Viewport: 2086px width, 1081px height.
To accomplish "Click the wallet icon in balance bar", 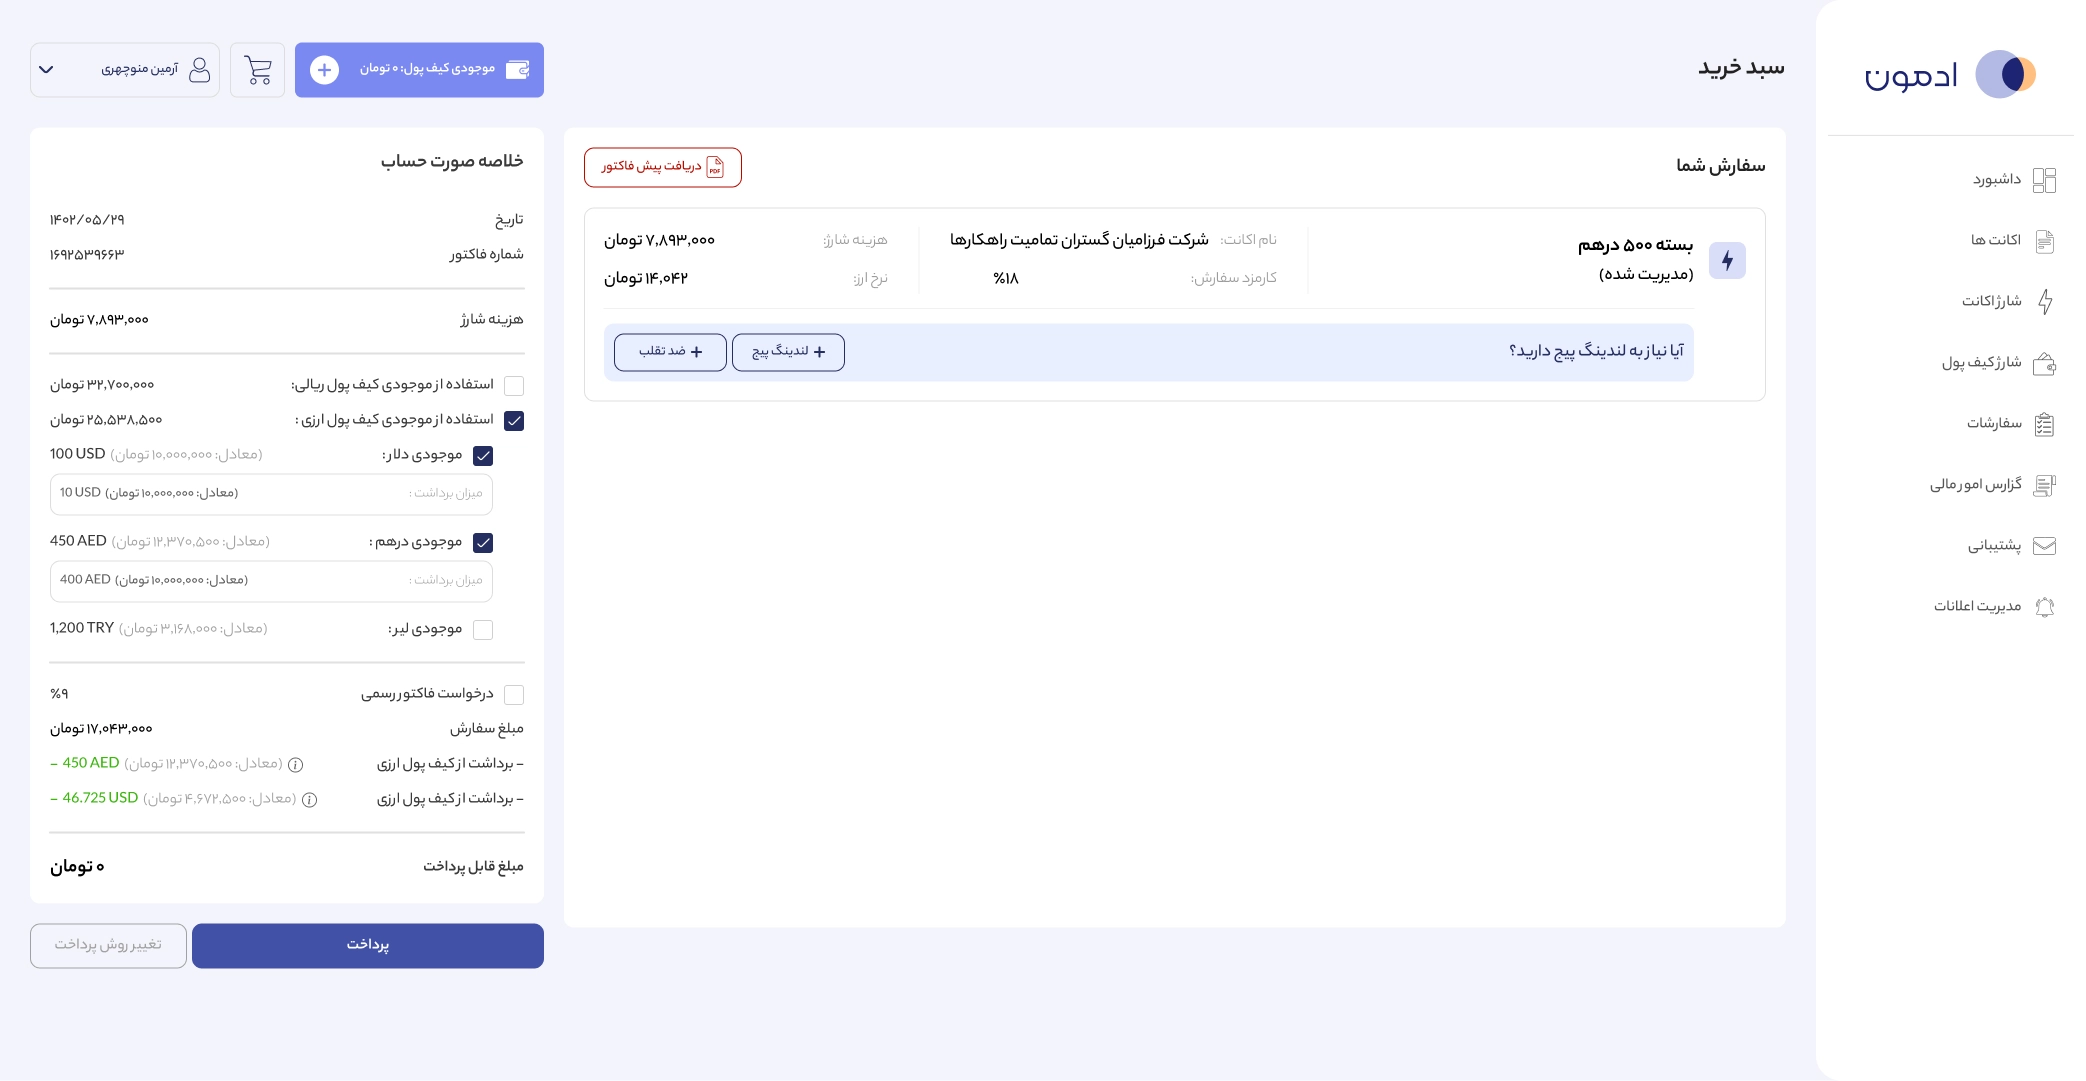I will [x=518, y=69].
